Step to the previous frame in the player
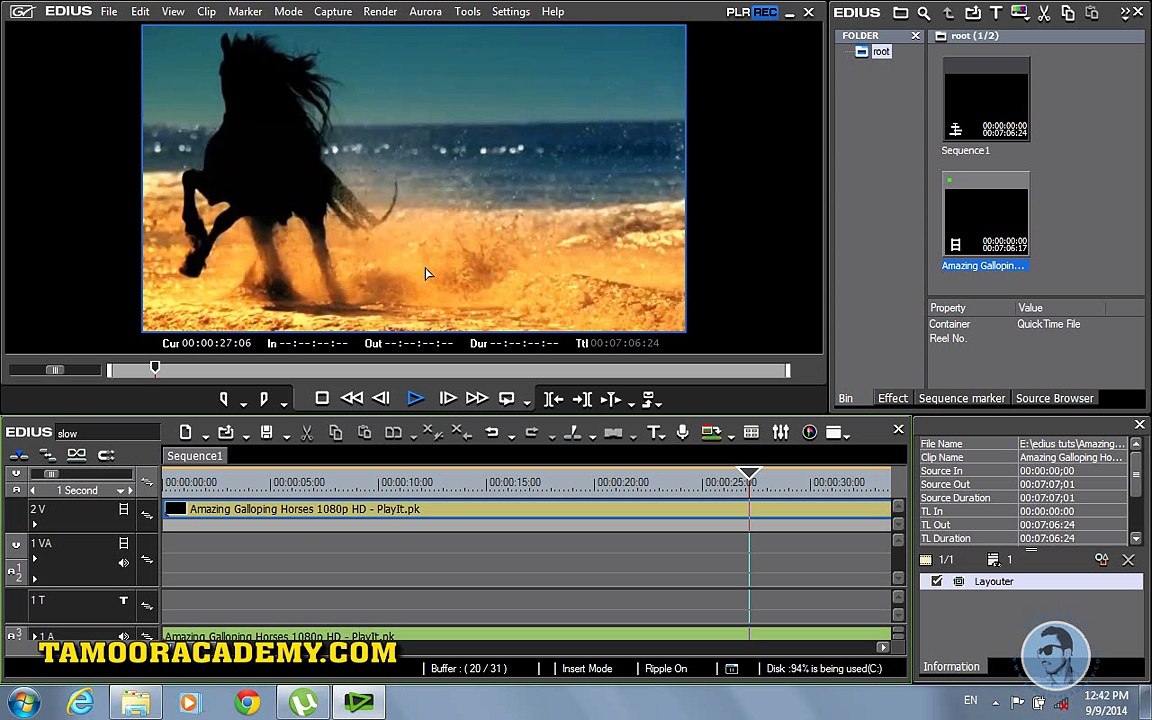This screenshot has width=1152, height=720. click(381, 398)
